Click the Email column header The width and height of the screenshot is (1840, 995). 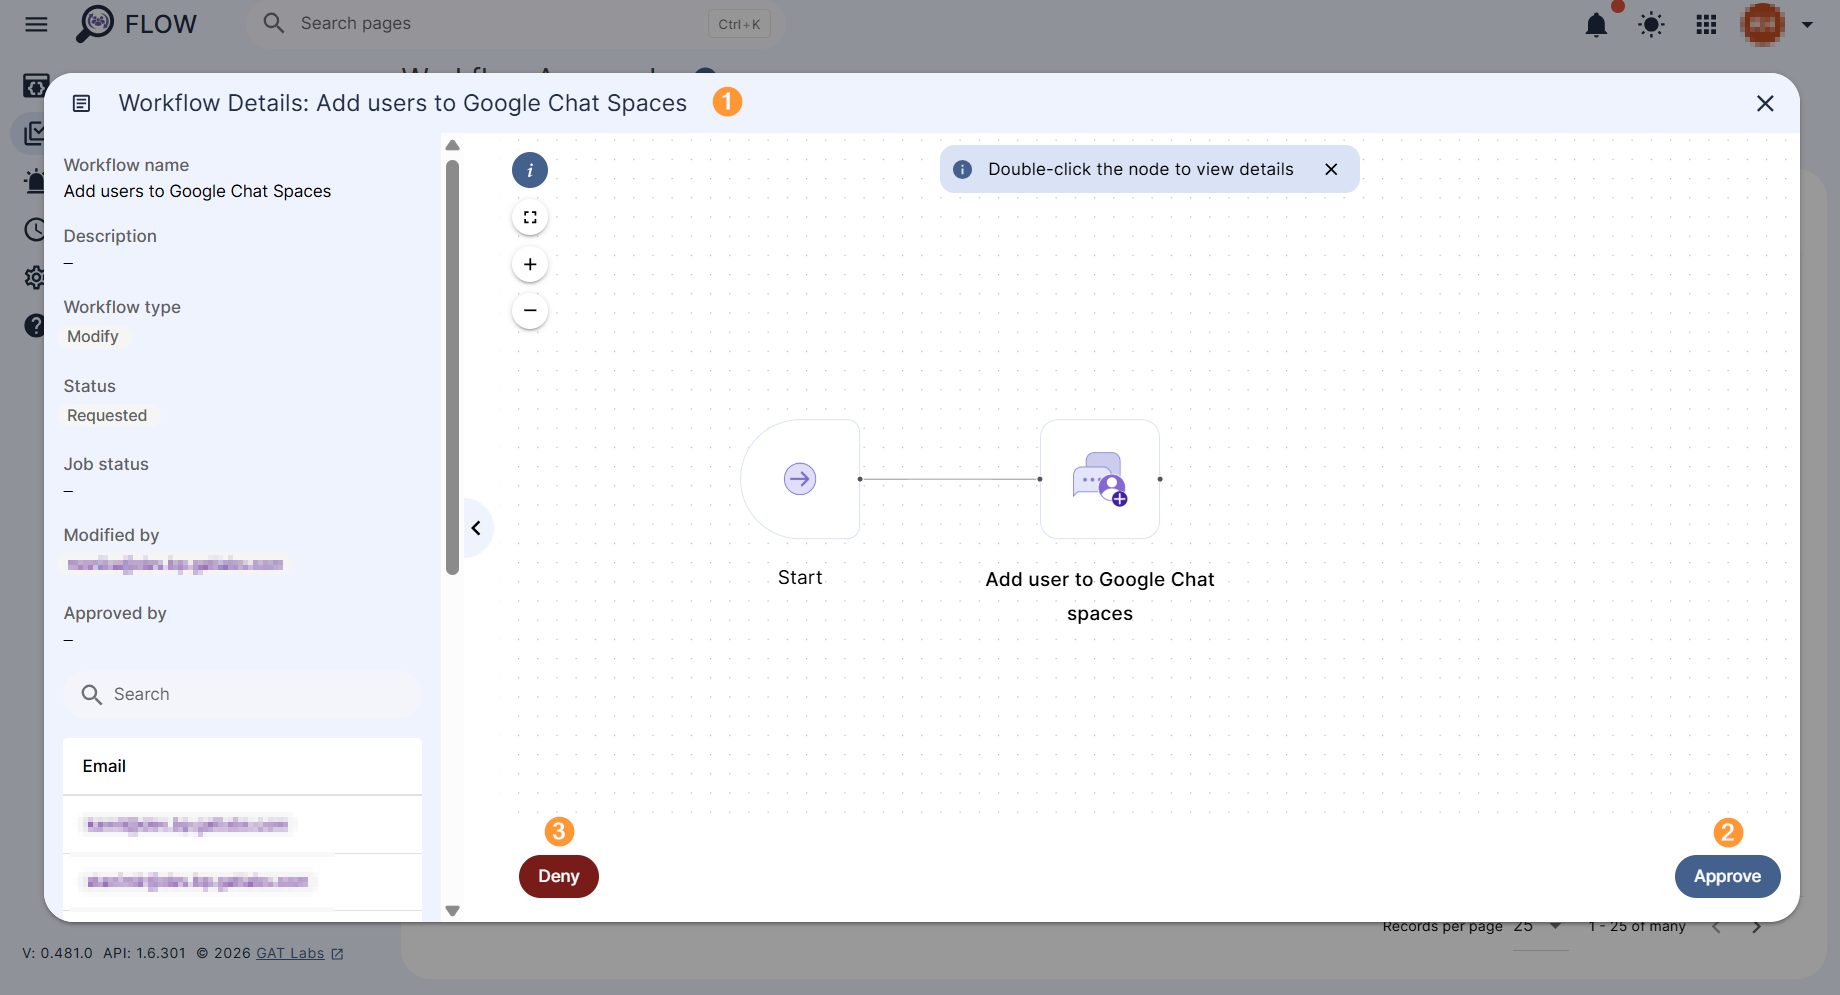pyautogui.click(x=104, y=766)
